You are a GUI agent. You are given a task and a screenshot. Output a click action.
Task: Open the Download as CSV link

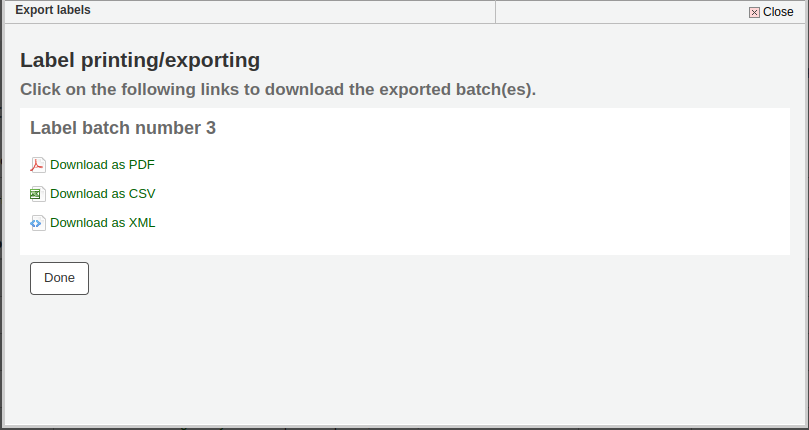102,194
